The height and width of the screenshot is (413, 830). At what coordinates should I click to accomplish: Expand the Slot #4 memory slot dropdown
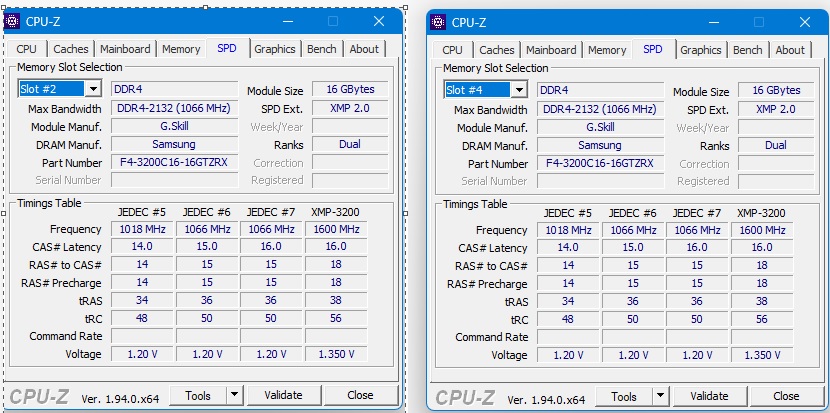click(519, 90)
